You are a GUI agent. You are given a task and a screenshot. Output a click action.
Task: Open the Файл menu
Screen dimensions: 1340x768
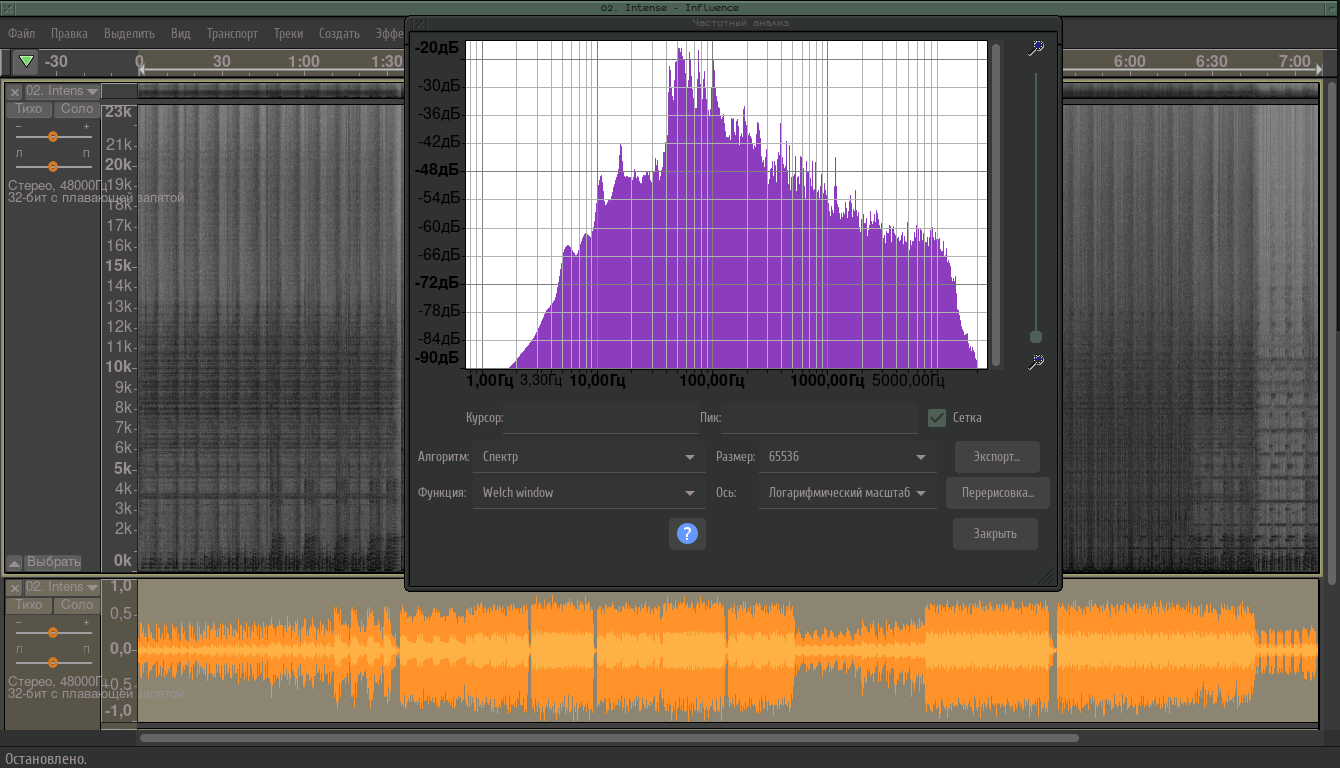(x=21, y=33)
